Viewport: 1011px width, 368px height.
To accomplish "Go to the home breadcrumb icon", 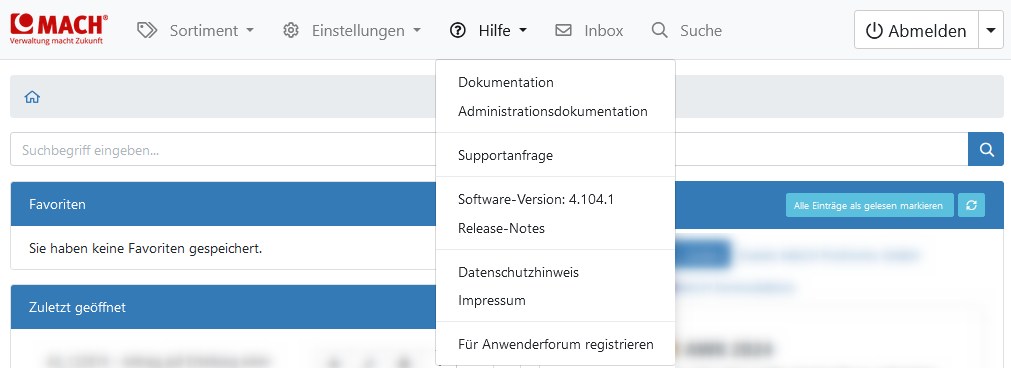I will point(32,97).
